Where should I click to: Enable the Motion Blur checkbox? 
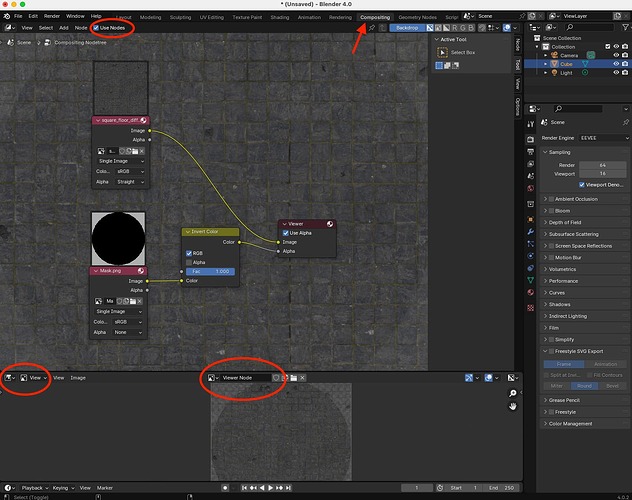coord(551,257)
